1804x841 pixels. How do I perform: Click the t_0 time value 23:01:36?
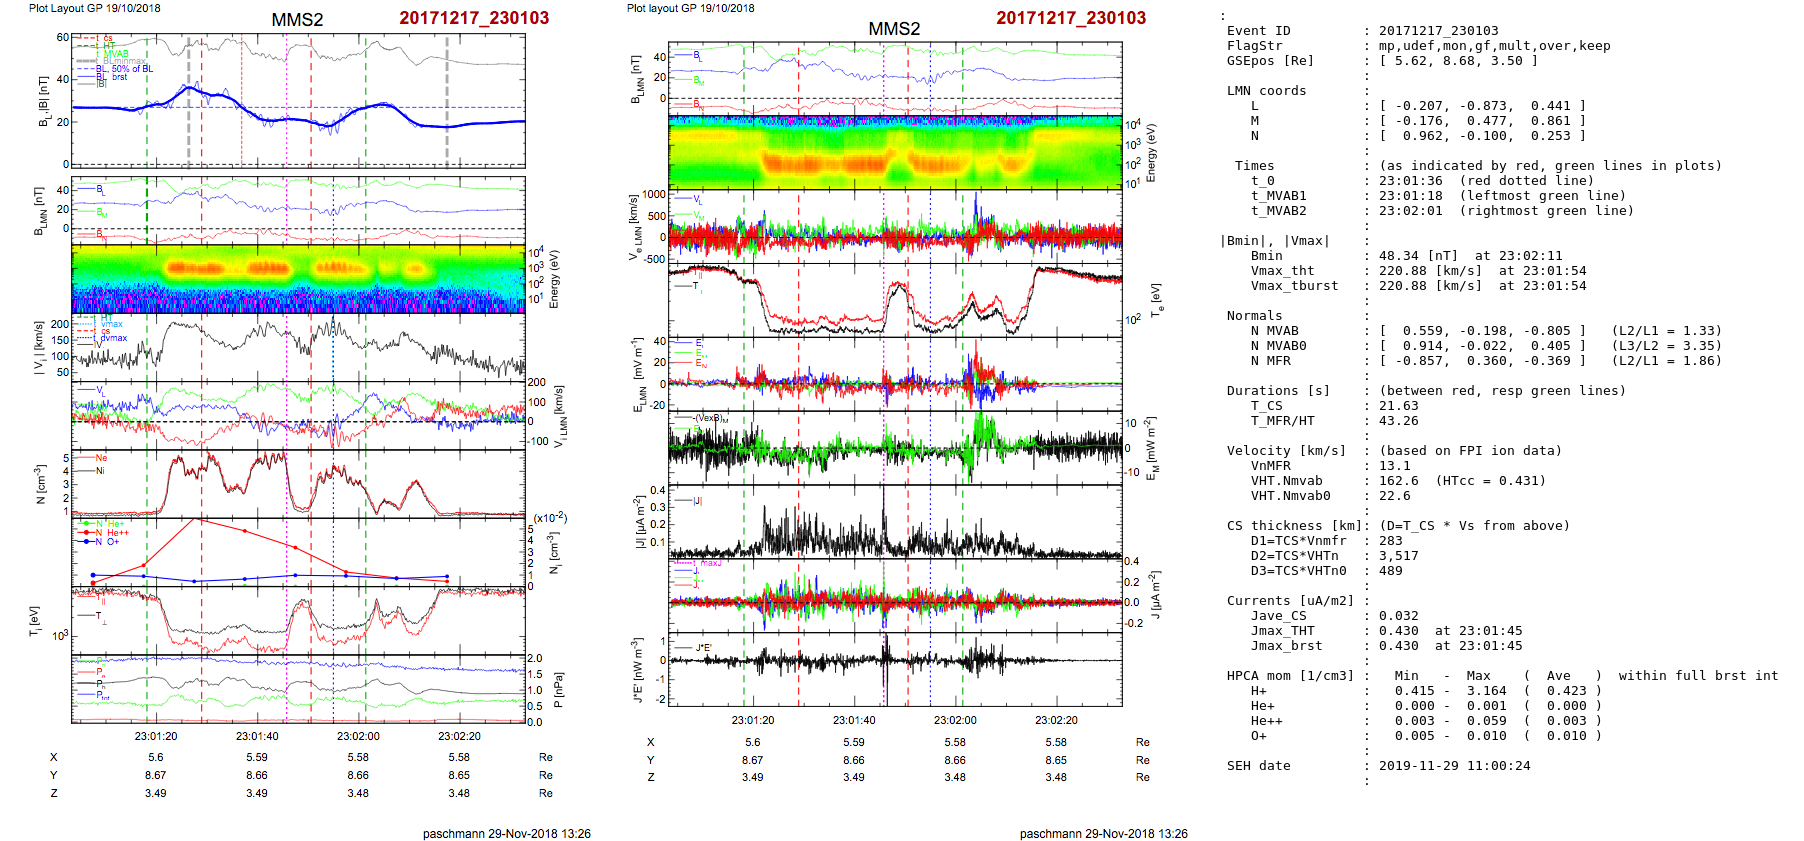click(x=1410, y=181)
